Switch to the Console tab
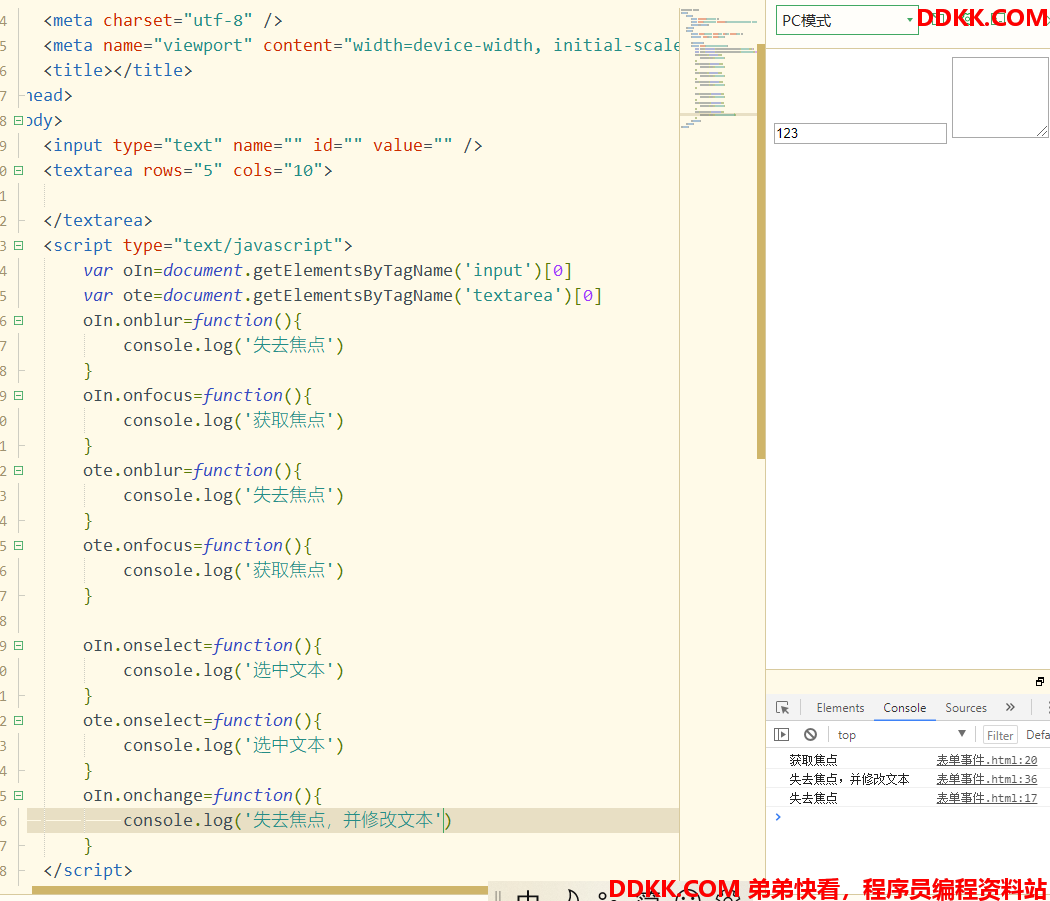The width and height of the screenshot is (1050, 901). 904,707
